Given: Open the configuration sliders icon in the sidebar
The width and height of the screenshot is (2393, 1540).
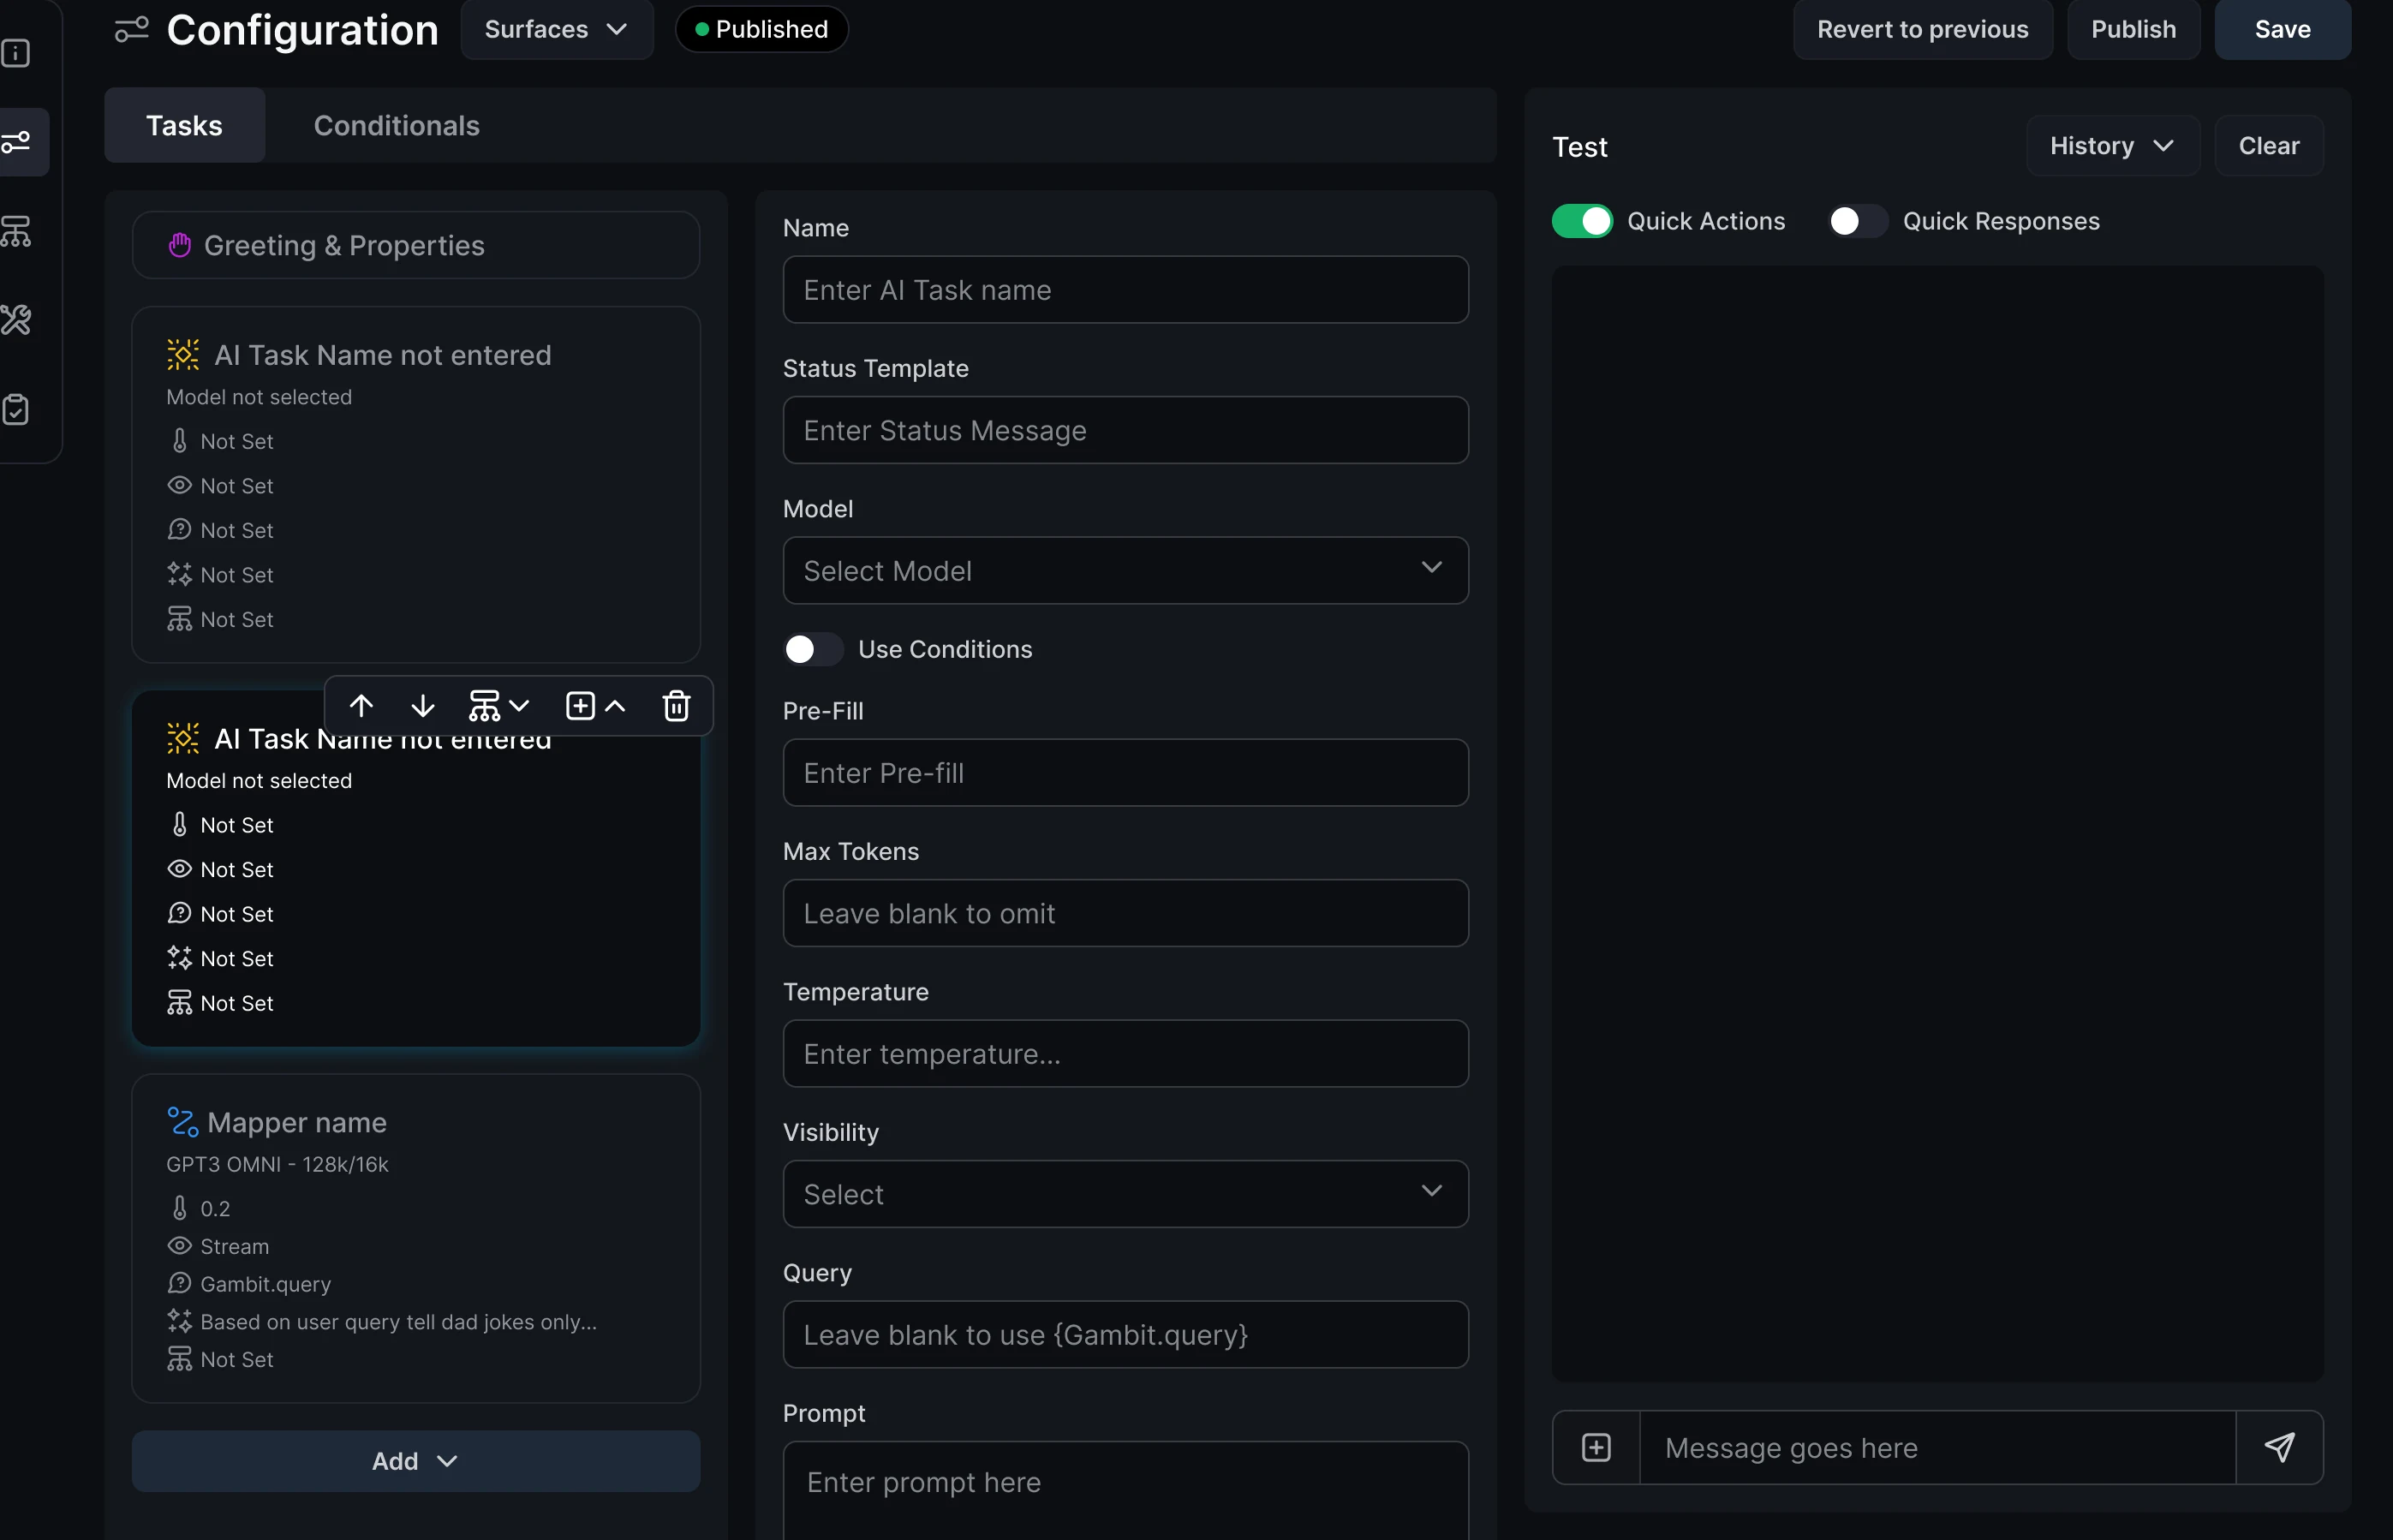Looking at the screenshot, I should coord(16,142).
